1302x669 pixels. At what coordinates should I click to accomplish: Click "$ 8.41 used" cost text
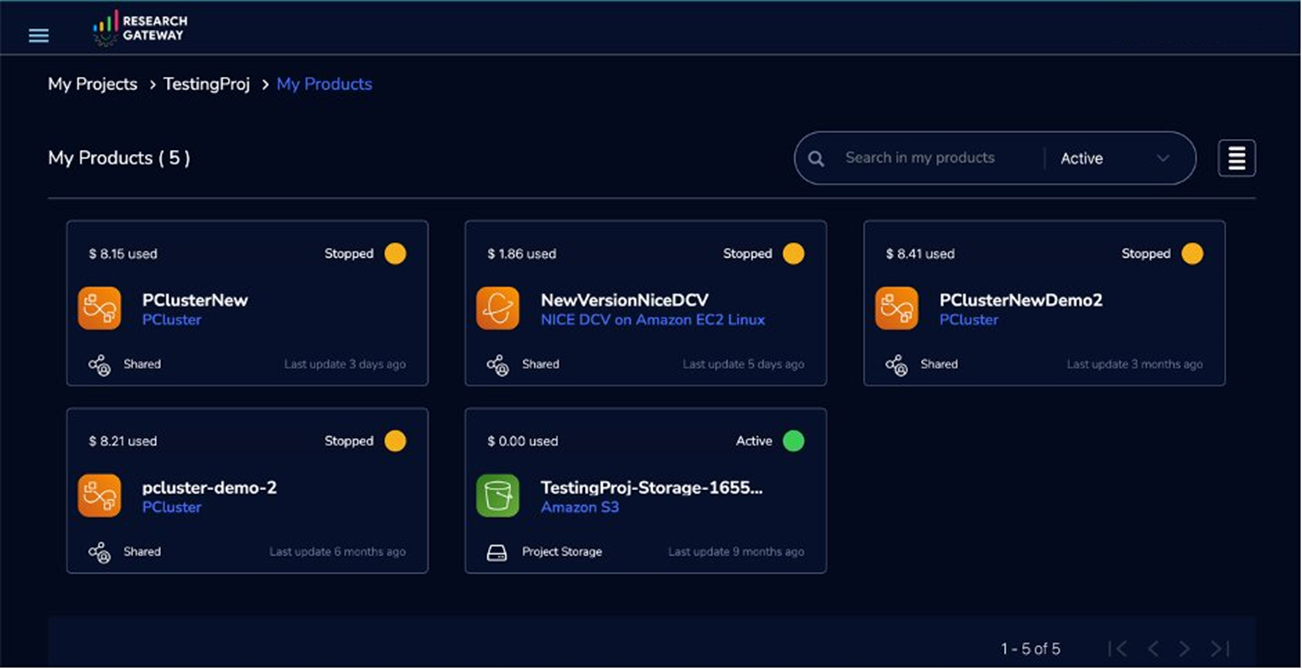(x=920, y=254)
